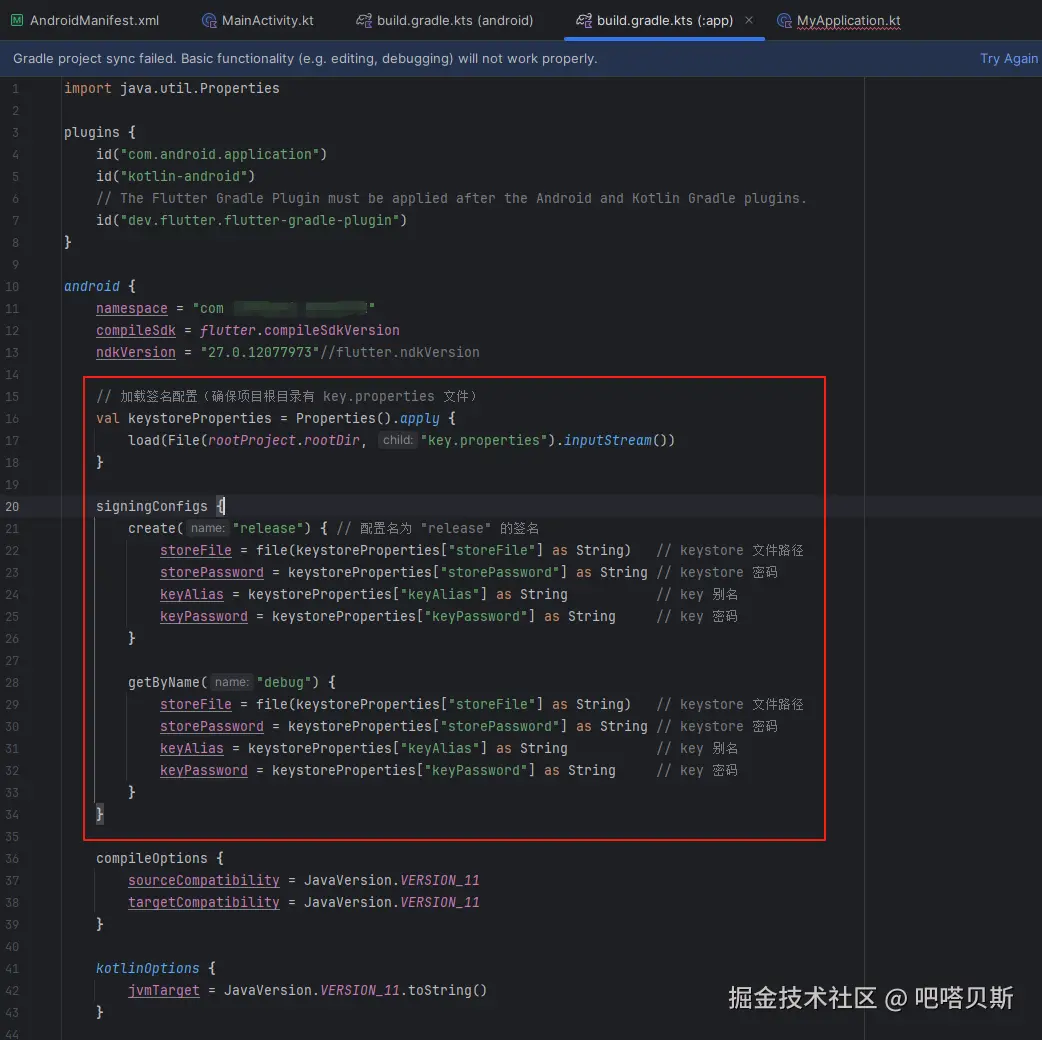Click the 'jvmTarget' property
Image resolution: width=1042 pixels, height=1040 pixels.
coord(163,990)
